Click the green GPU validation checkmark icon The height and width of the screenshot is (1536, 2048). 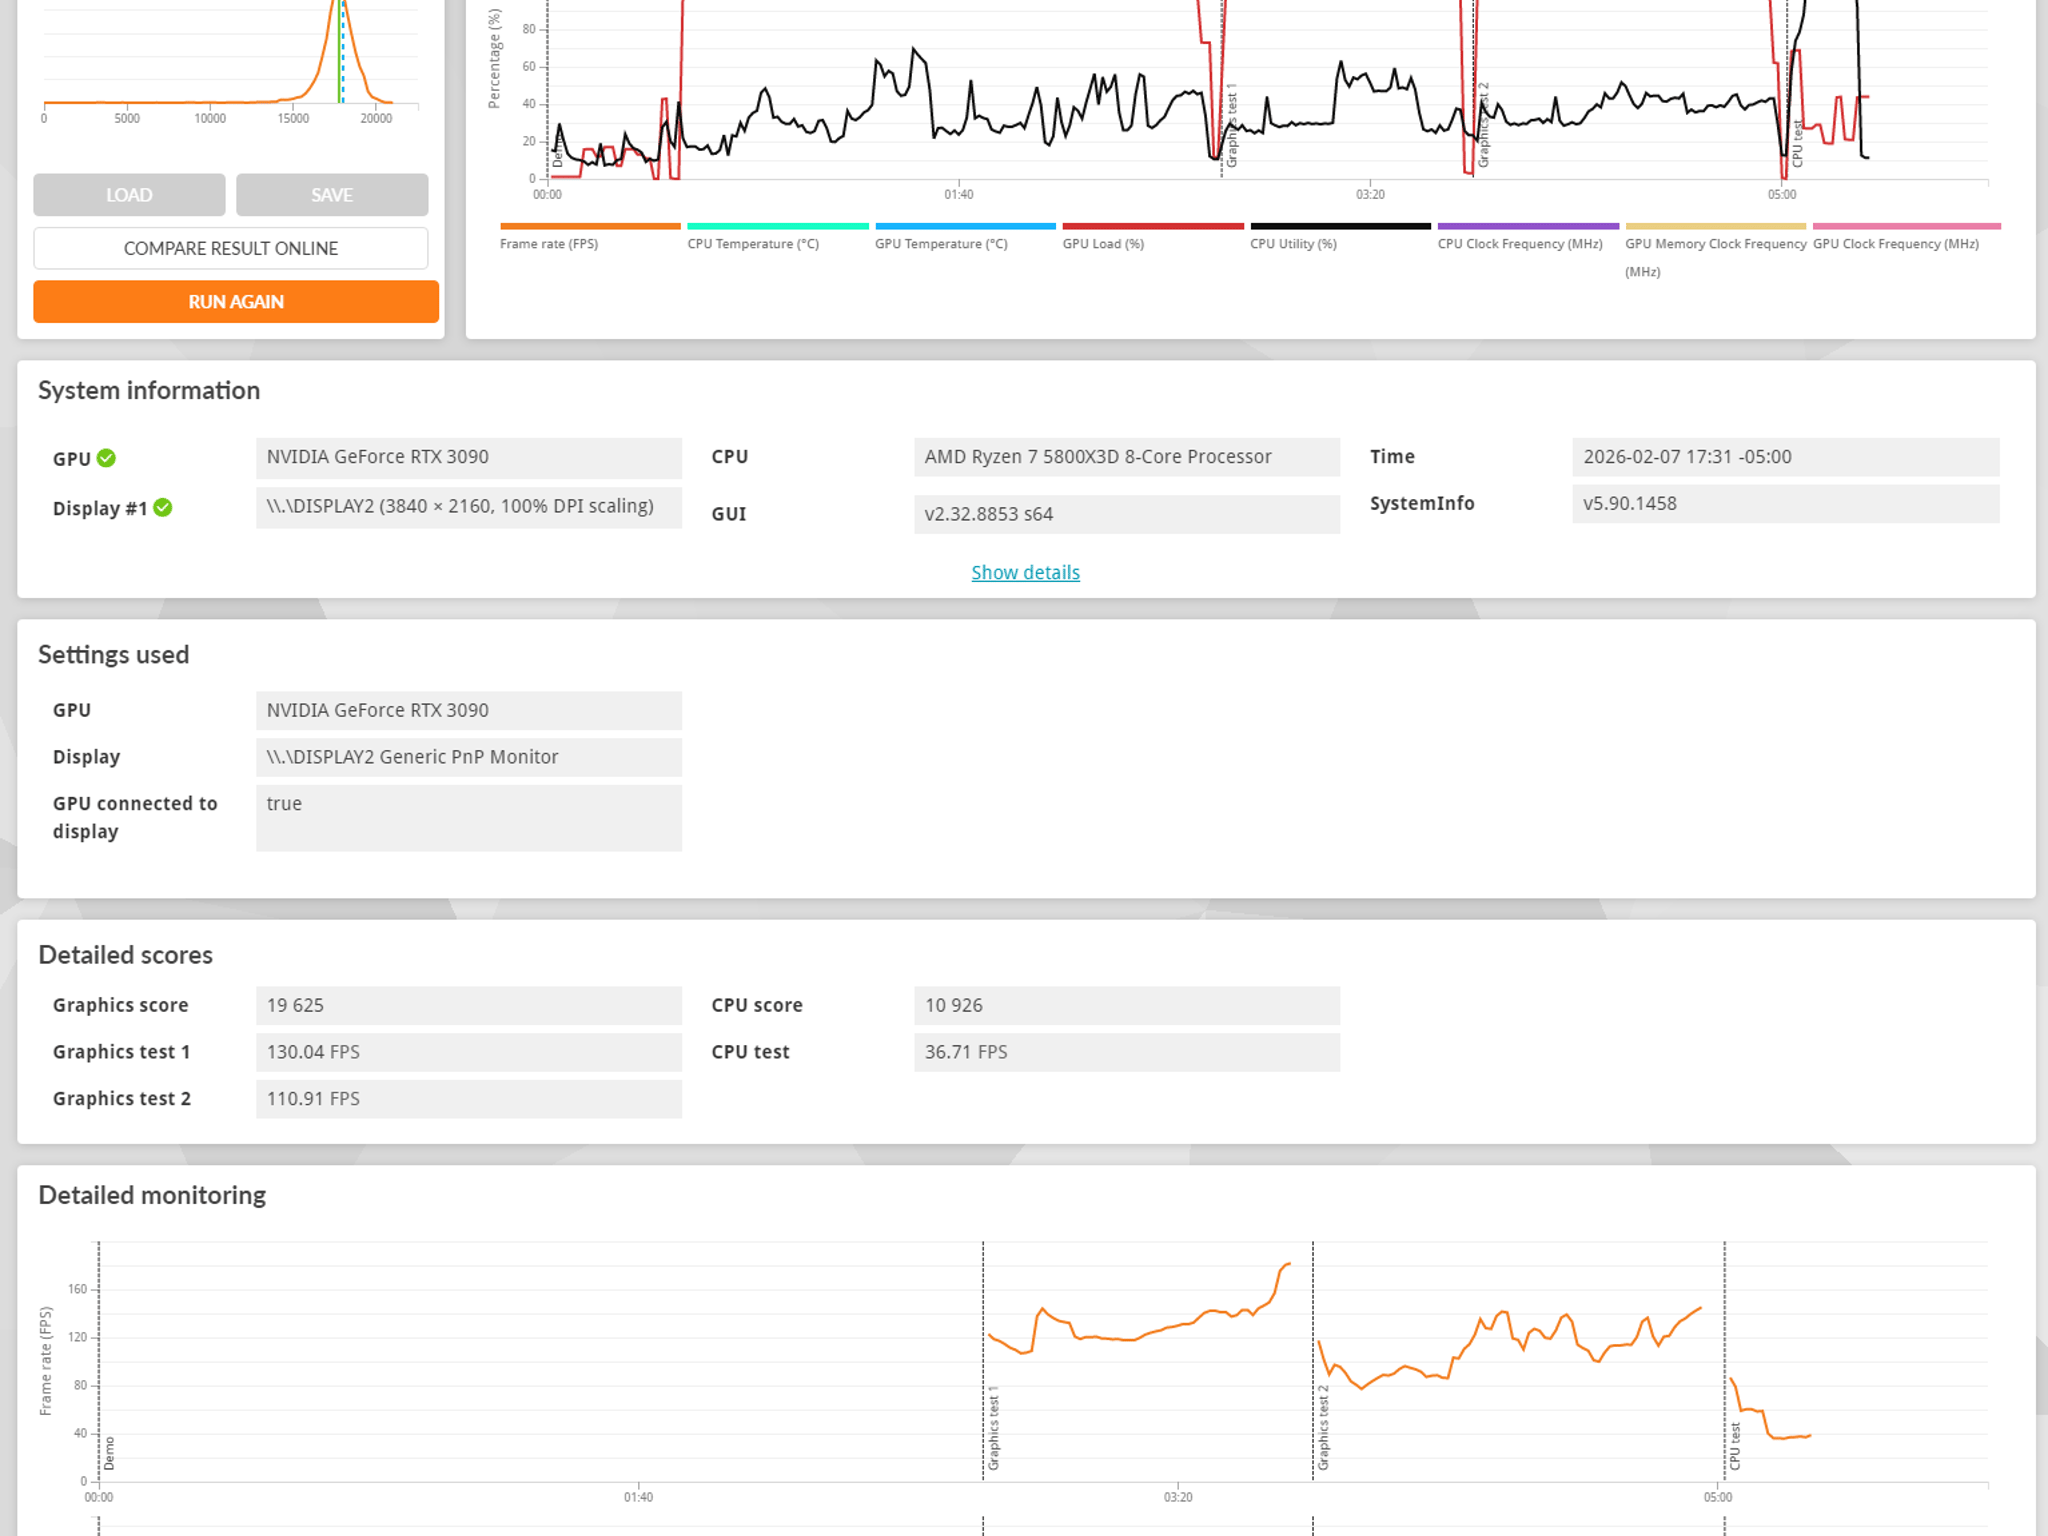[106, 458]
